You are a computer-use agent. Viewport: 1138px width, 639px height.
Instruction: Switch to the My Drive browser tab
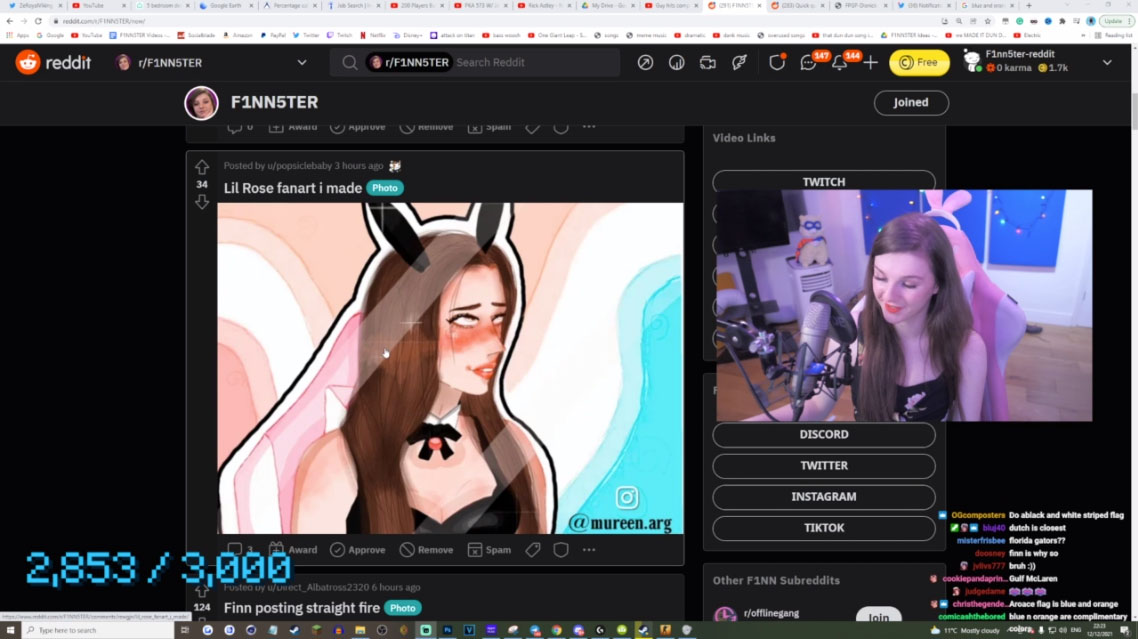606,5
